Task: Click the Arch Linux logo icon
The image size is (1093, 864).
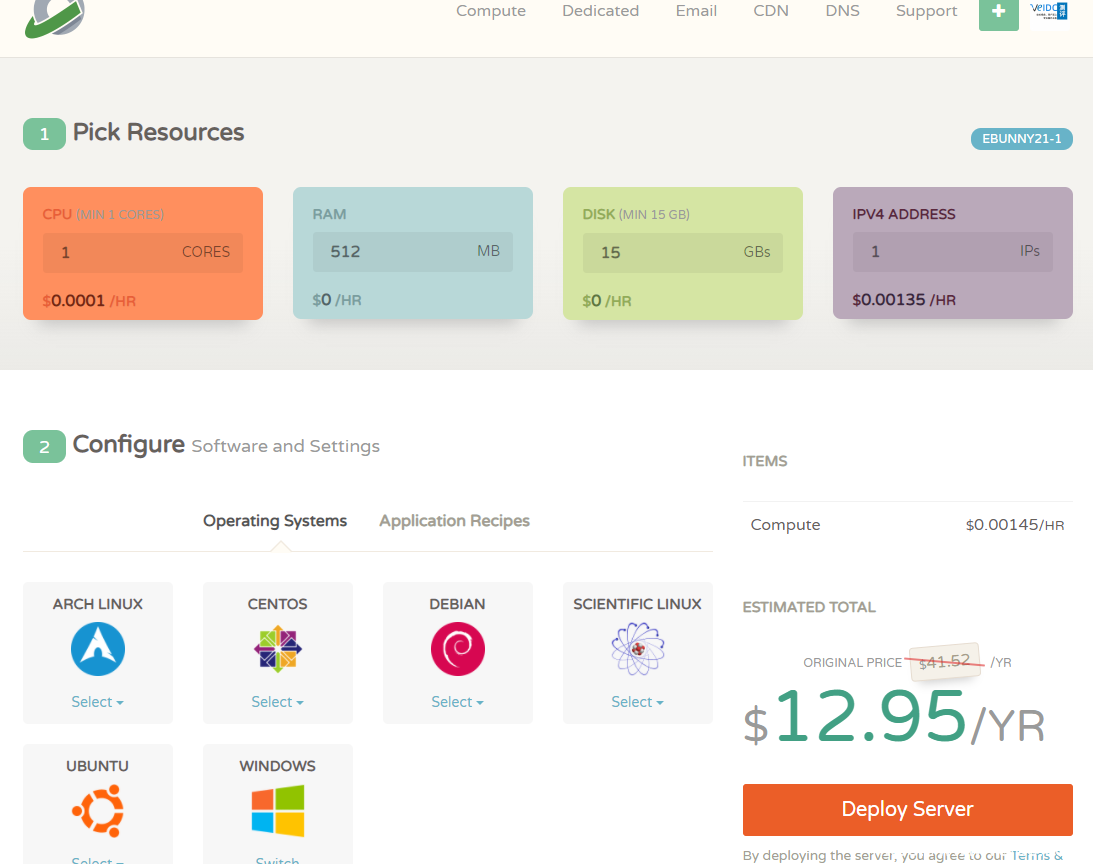Action: point(98,649)
